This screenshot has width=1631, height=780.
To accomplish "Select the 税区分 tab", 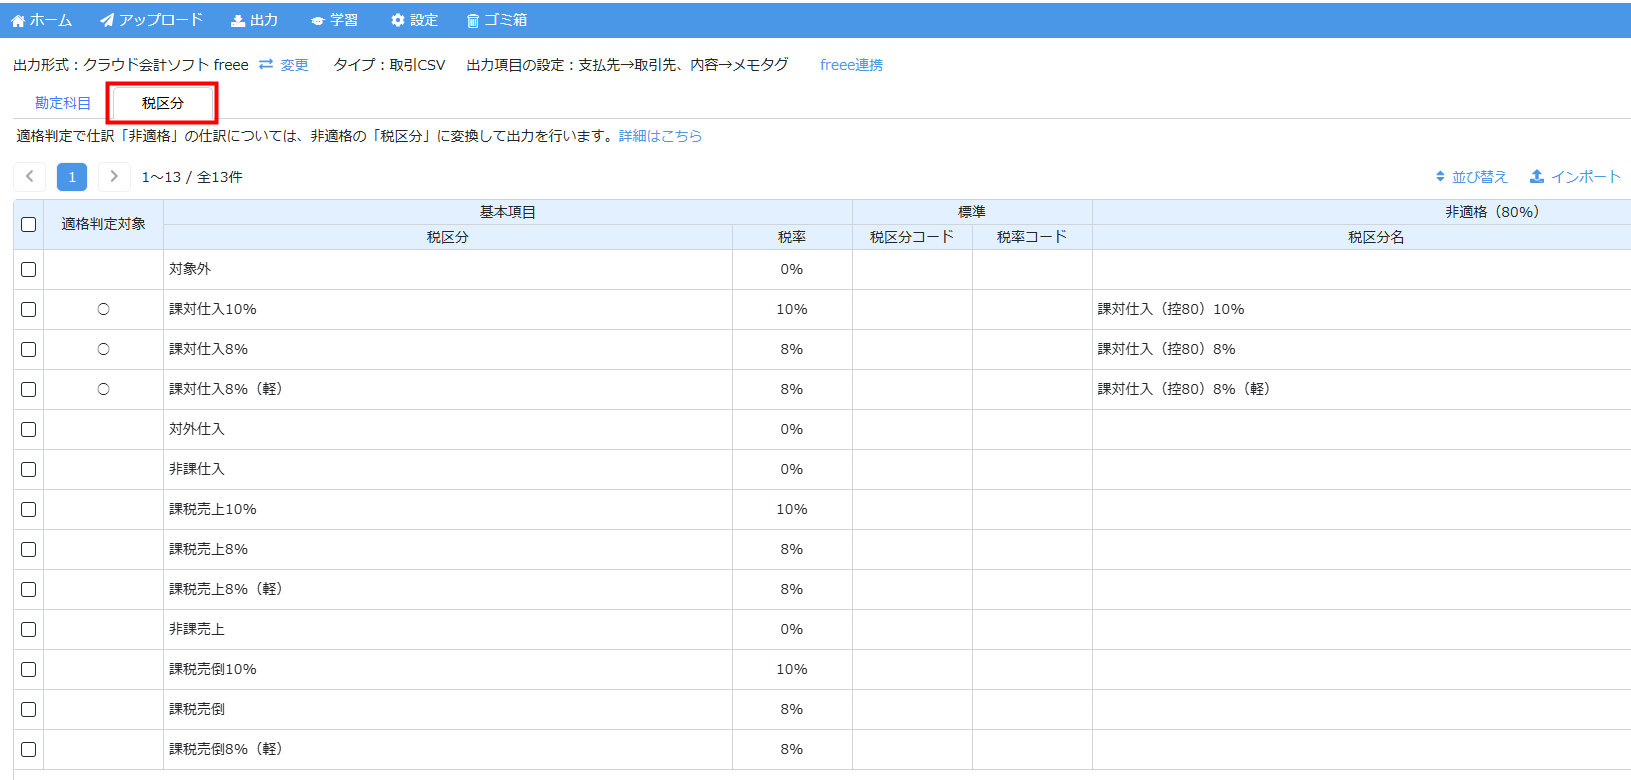I will [x=163, y=103].
